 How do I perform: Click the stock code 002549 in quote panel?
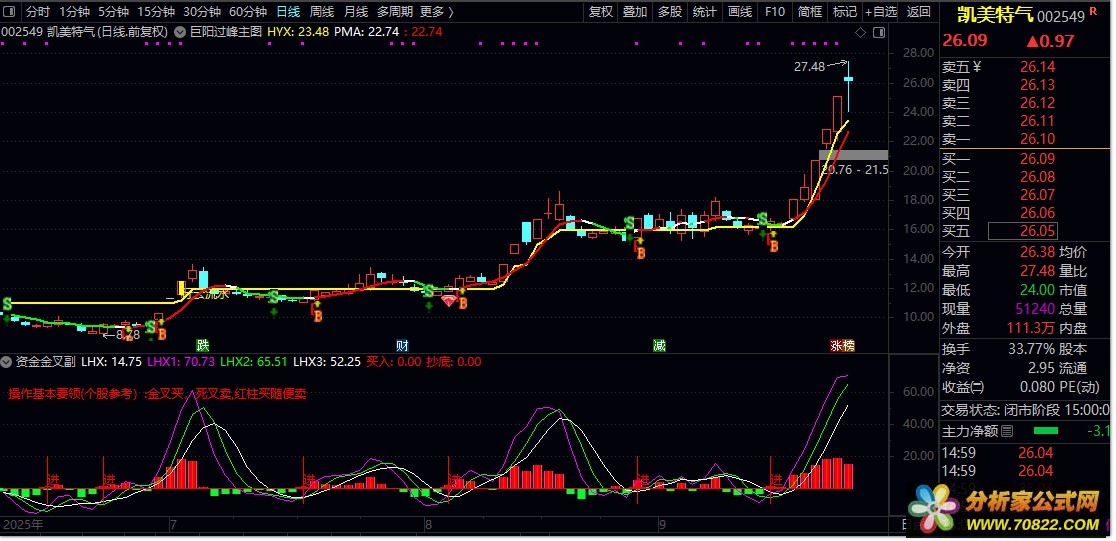coord(1060,16)
